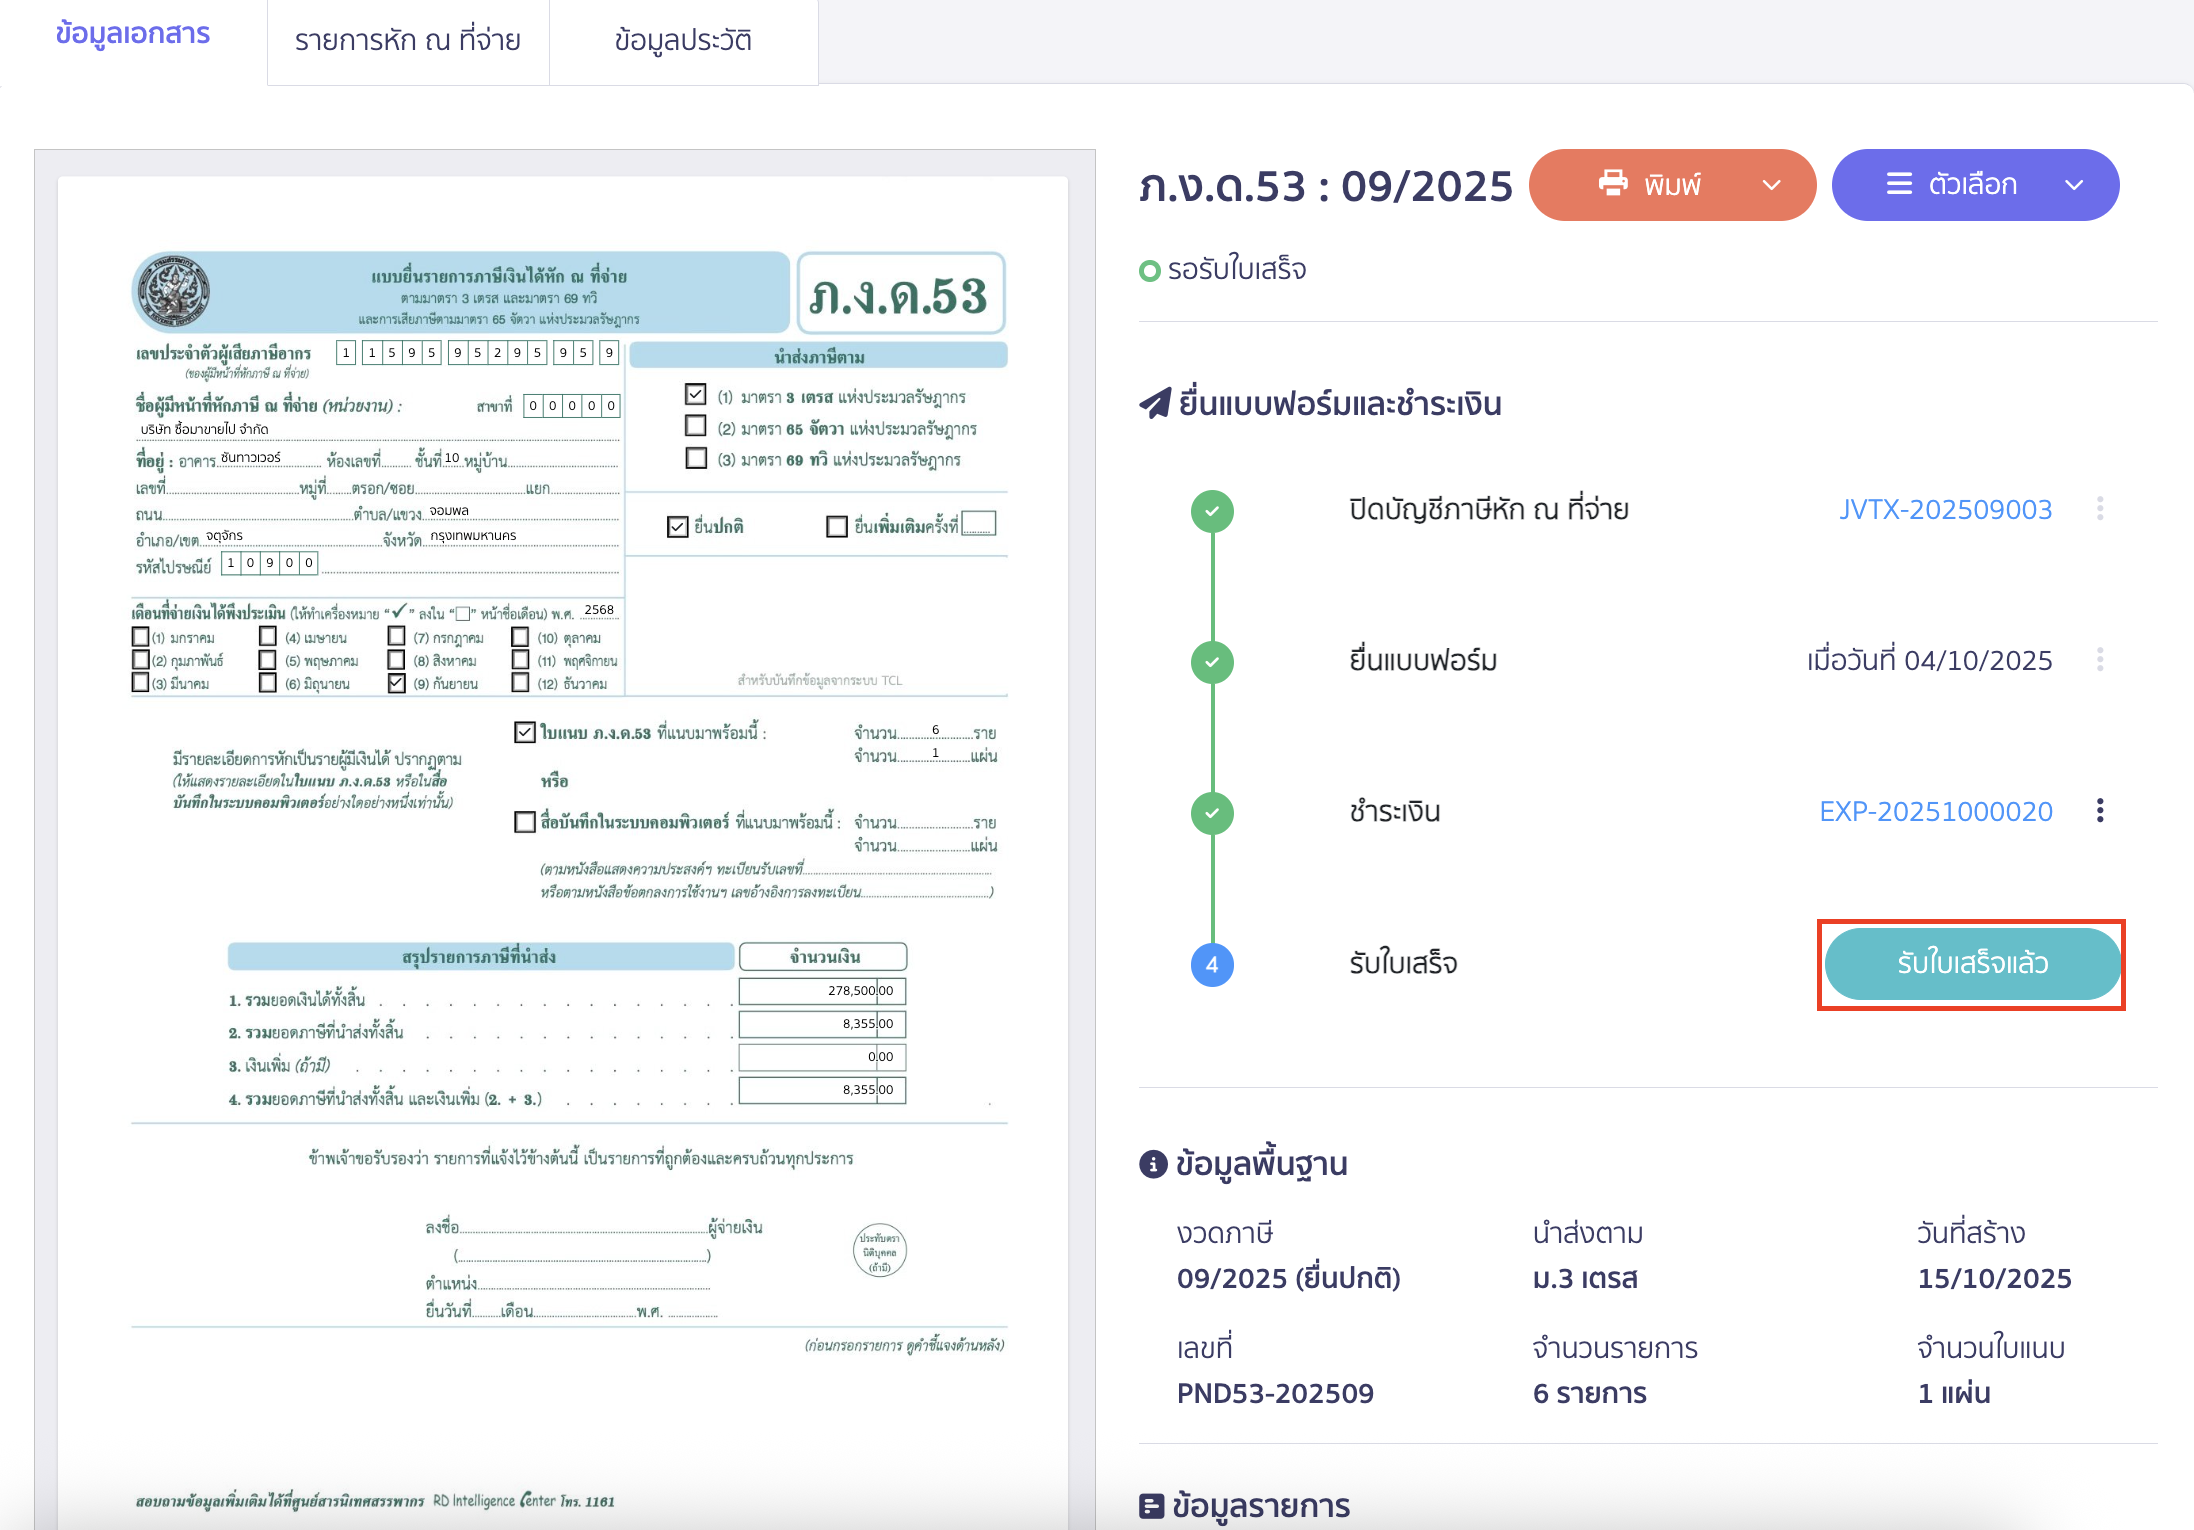Click the info icon beside ข้อมูลพื้นฐาน

click(x=1153, y=1164)
